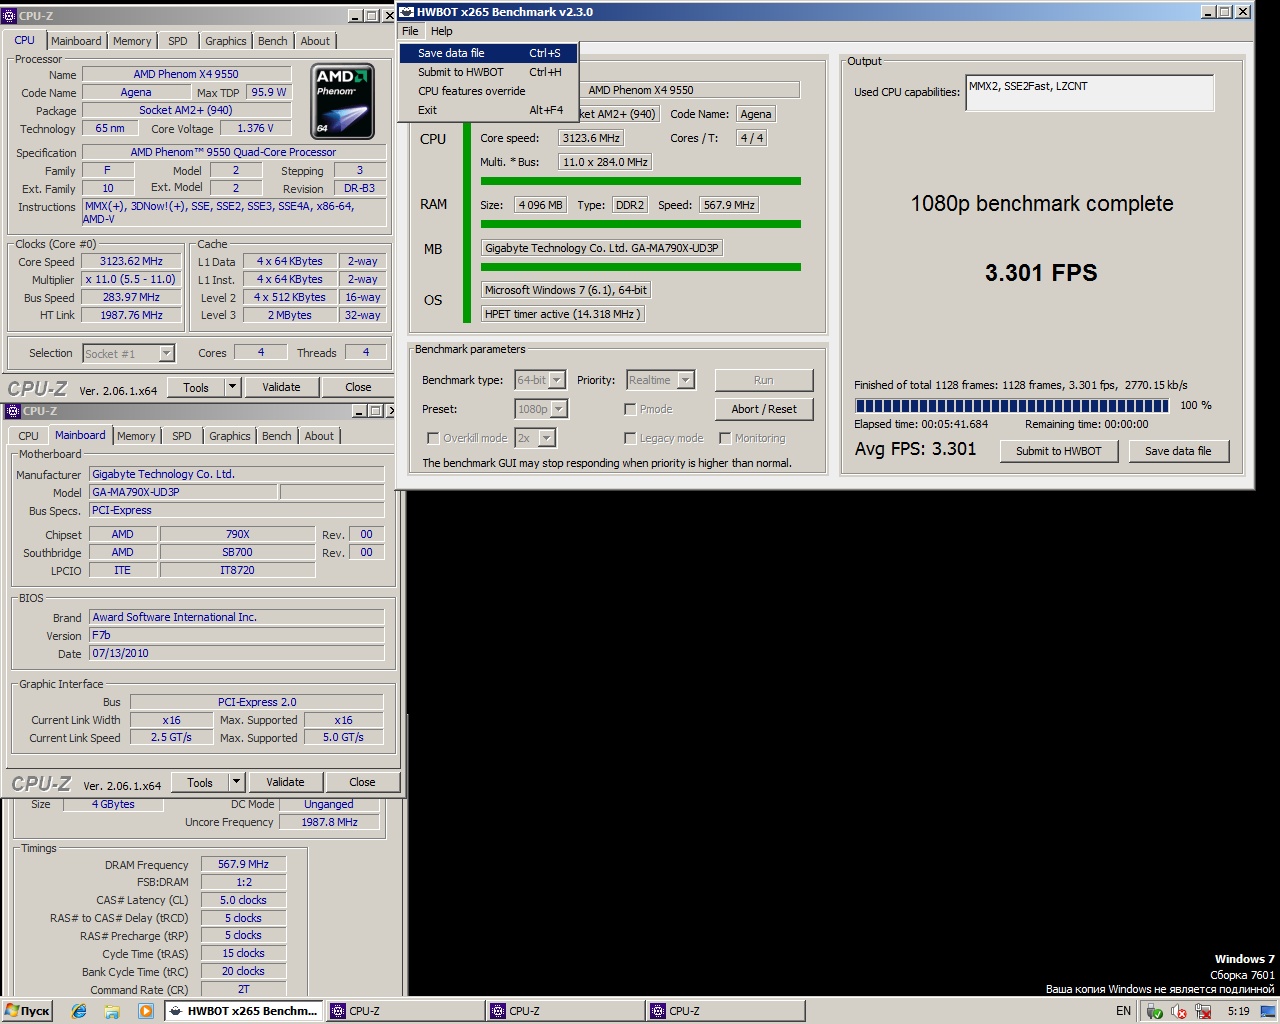Expand Tools arrow in the CPU tab window
Image resolution: width=1280 pixels, height=1024 pixels.
point(232,387)
